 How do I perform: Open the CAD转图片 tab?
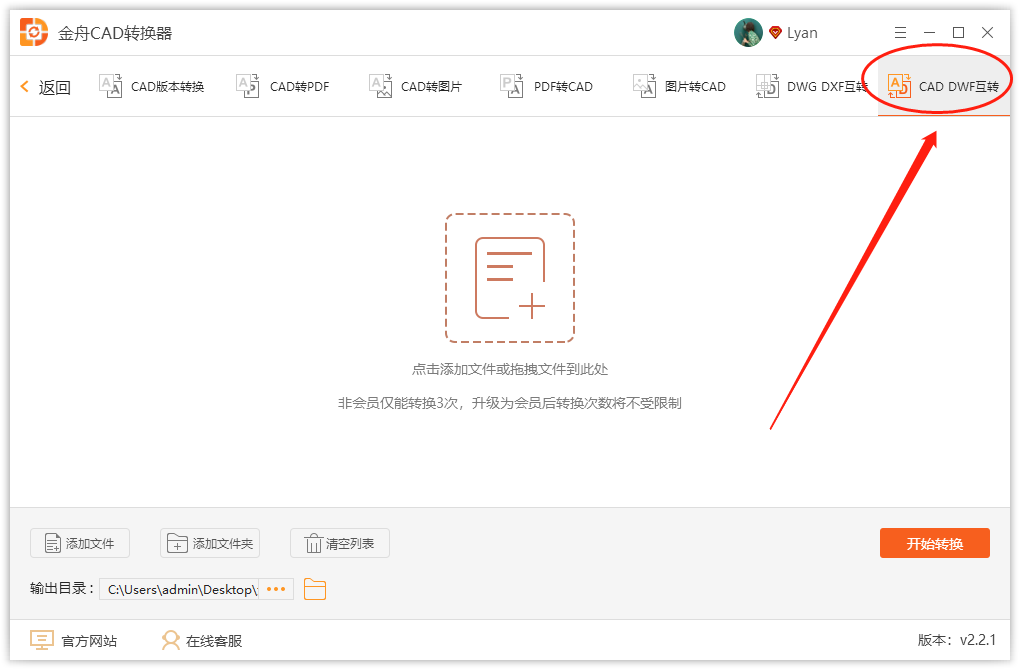(416, 87)
